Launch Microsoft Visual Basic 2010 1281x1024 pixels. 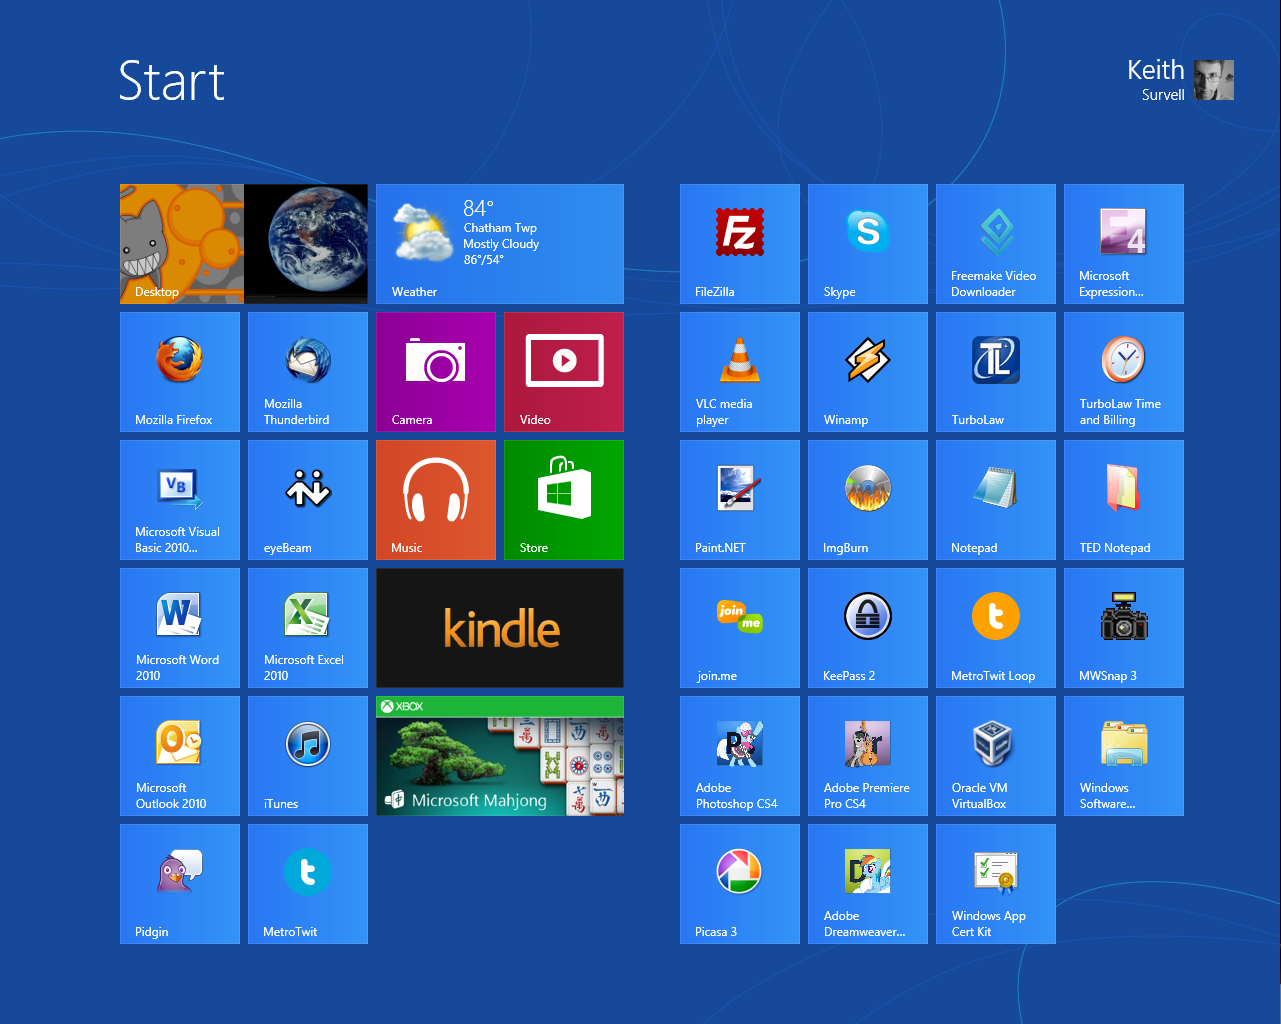click(x=180, y=500)
